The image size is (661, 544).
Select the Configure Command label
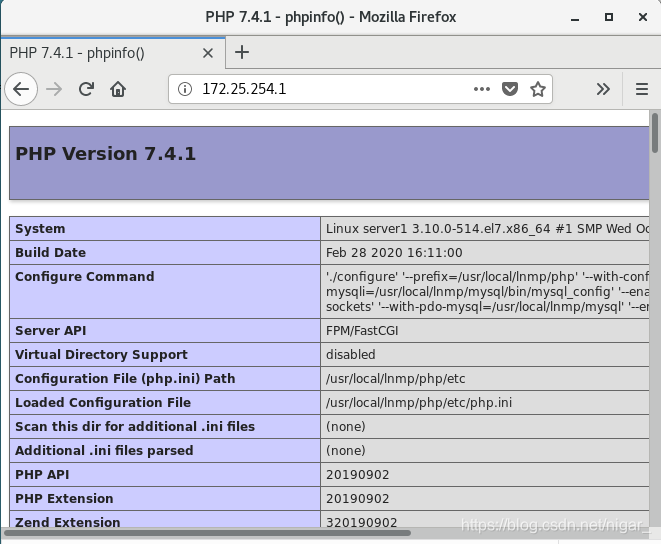[x=85, y=277]
